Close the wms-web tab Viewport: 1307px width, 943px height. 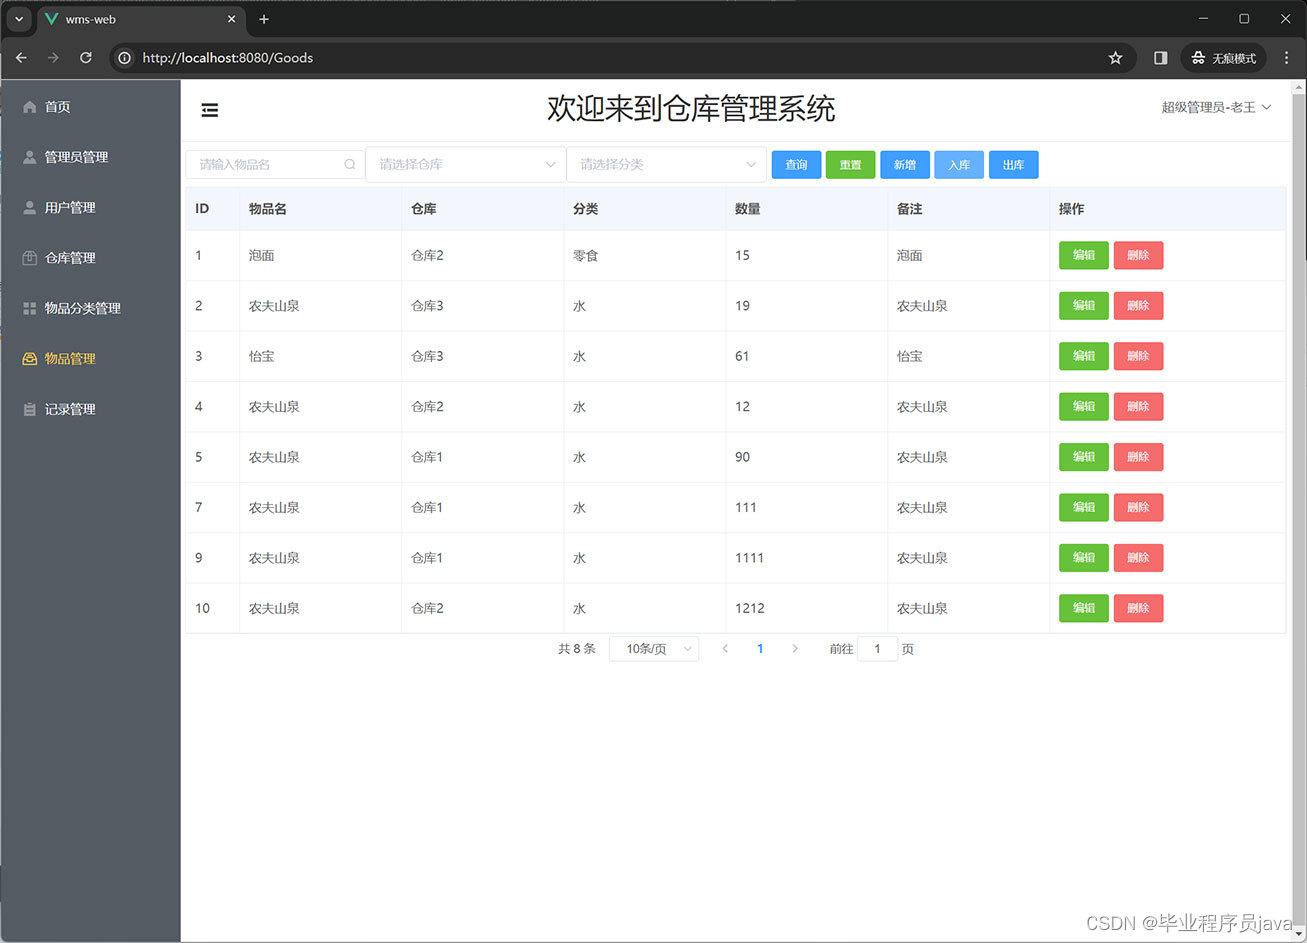pos(232,19)
